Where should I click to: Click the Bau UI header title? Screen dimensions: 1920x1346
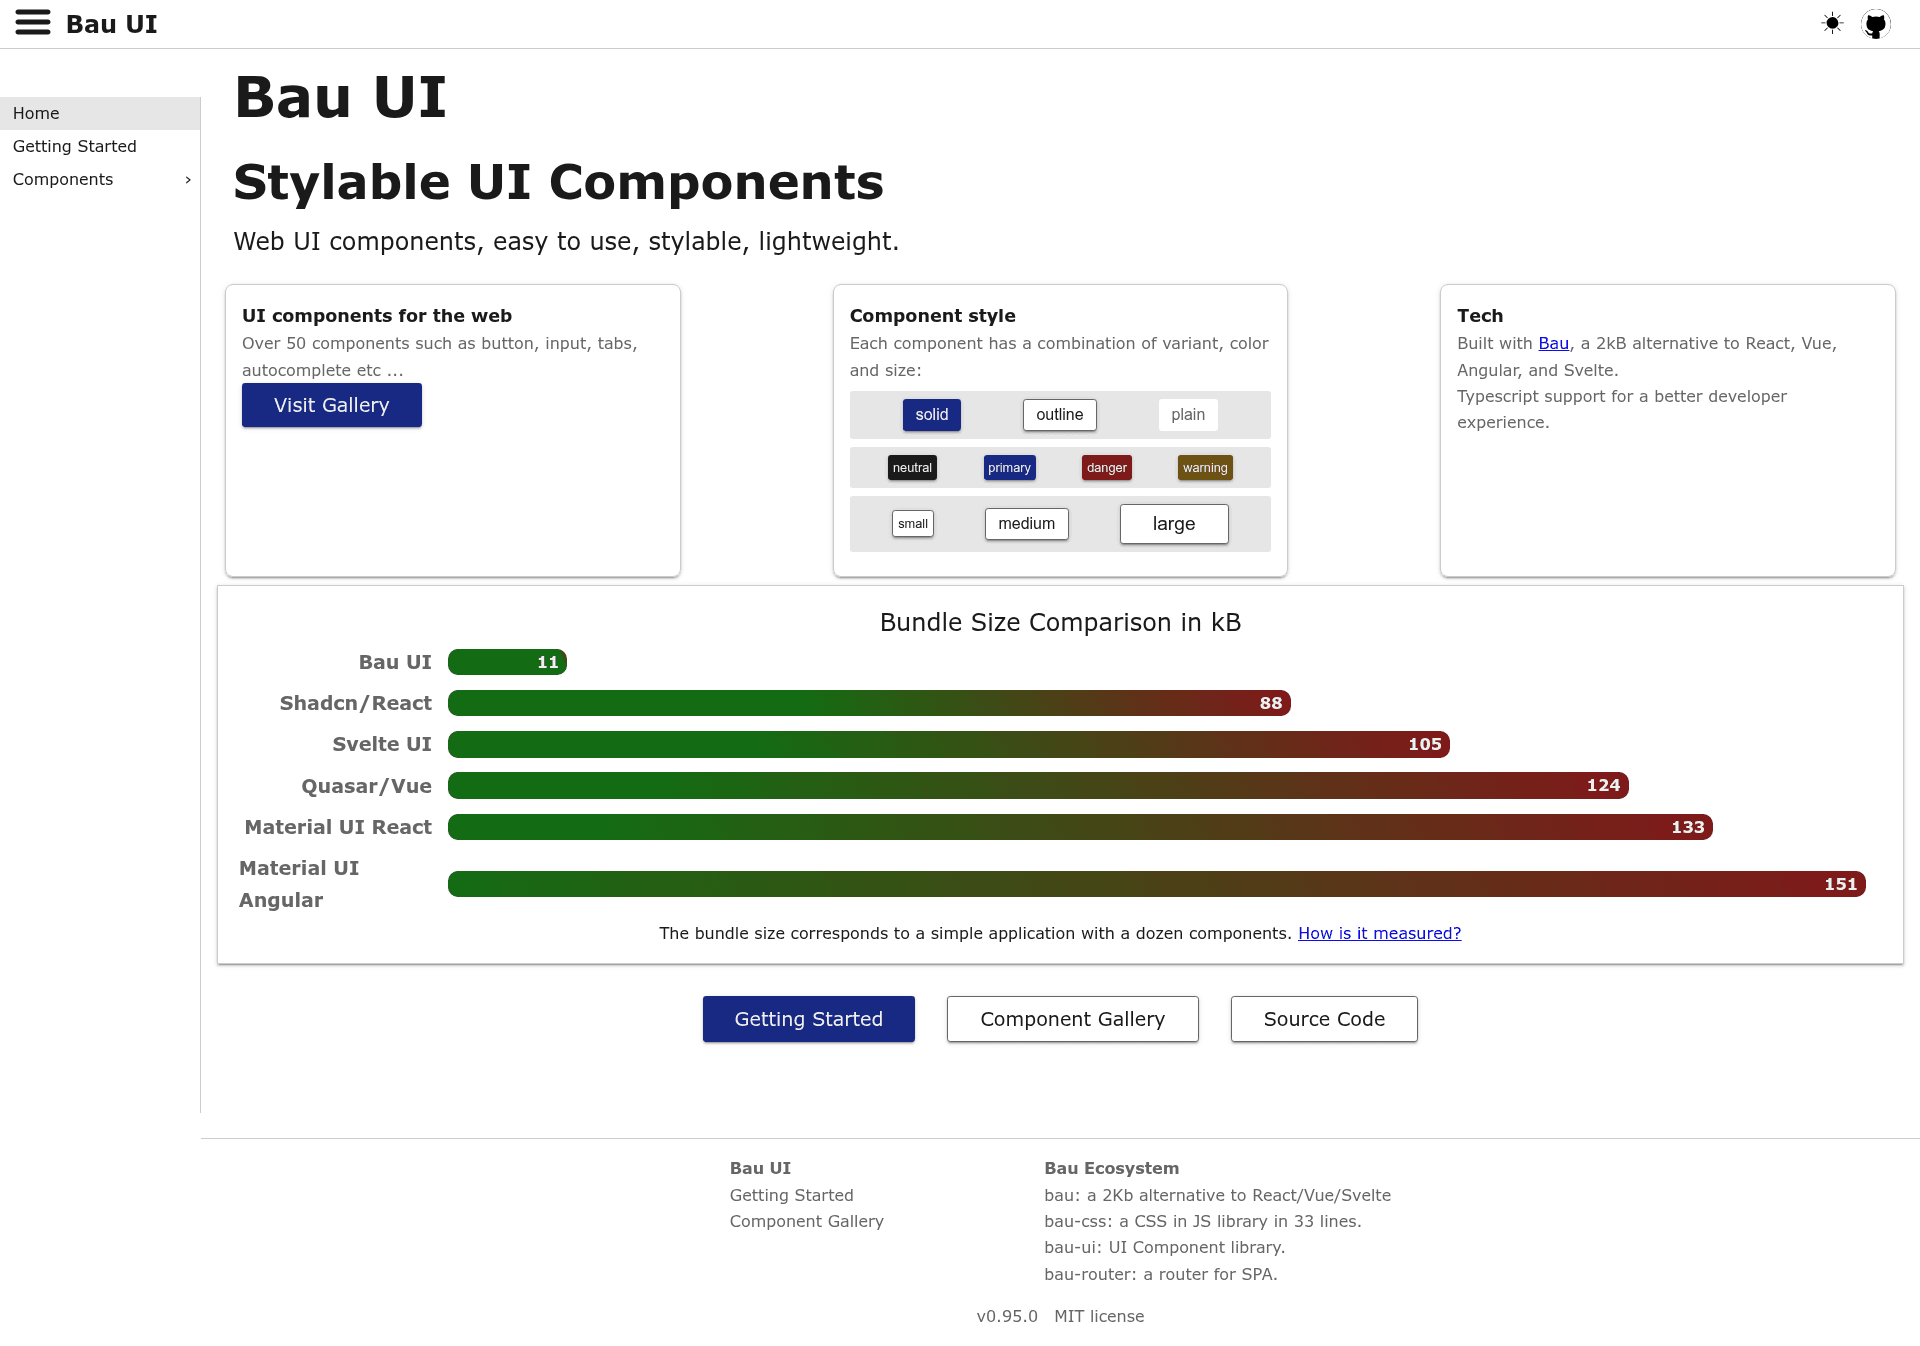point(111,24)
